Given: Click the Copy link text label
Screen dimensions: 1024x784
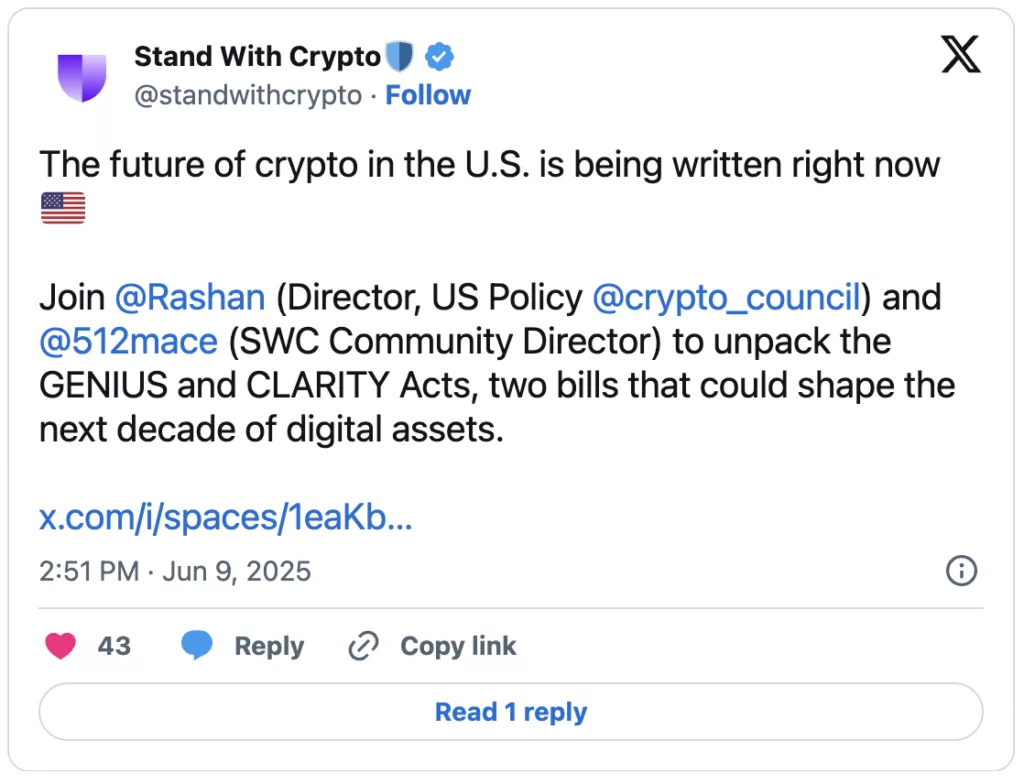Looking at the screenshot, I should click(x=458, y=646).
